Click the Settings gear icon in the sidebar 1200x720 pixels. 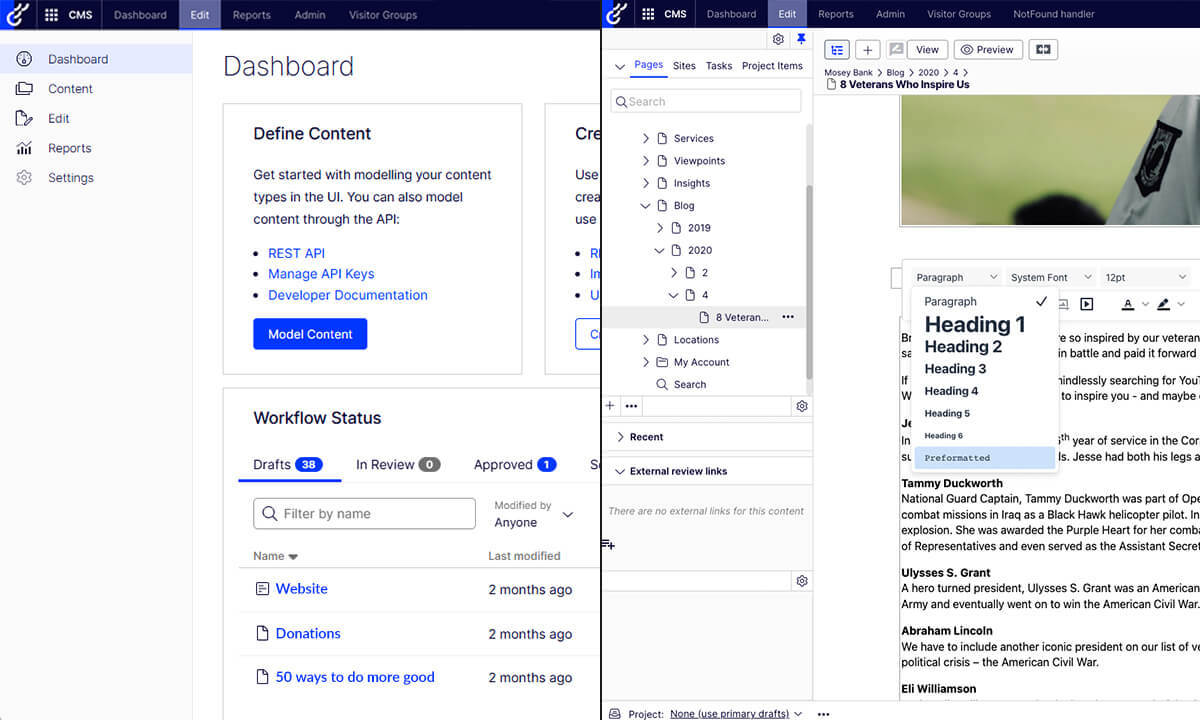click(25, 178)
